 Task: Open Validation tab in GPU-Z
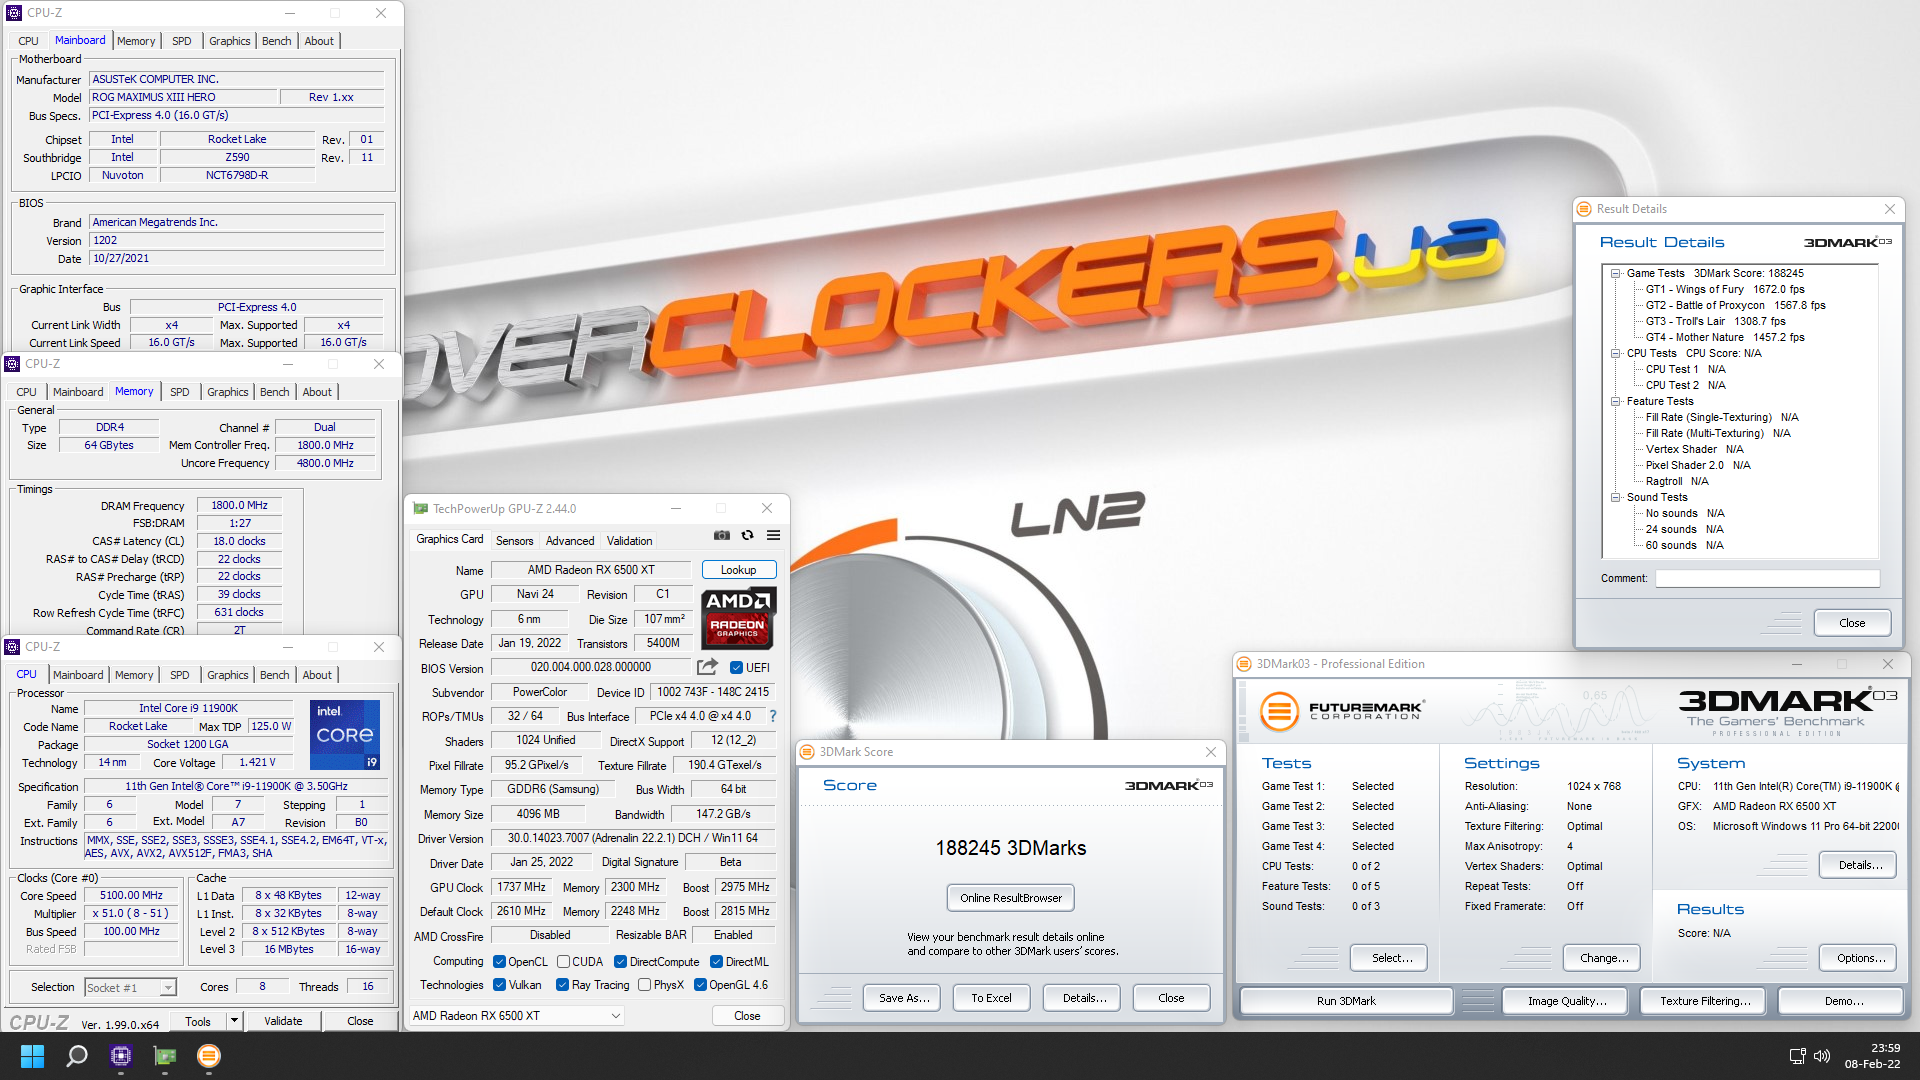pyautogui.click(x=629, y=541)
